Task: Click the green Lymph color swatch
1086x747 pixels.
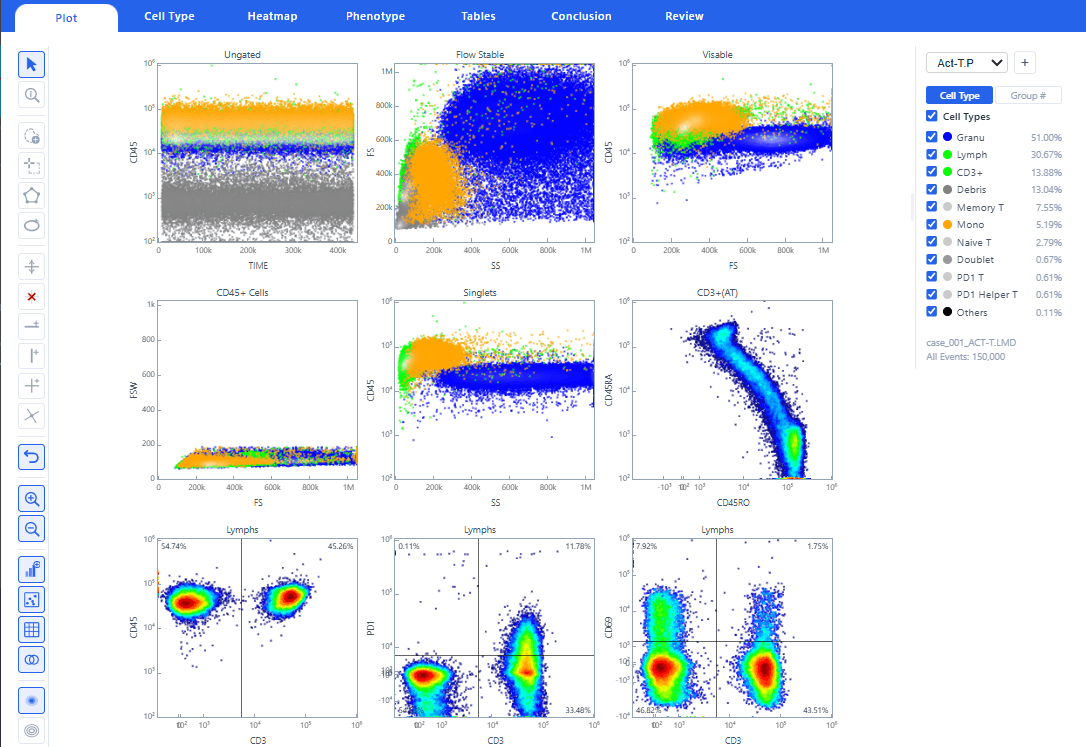Action: click(947, 154)
